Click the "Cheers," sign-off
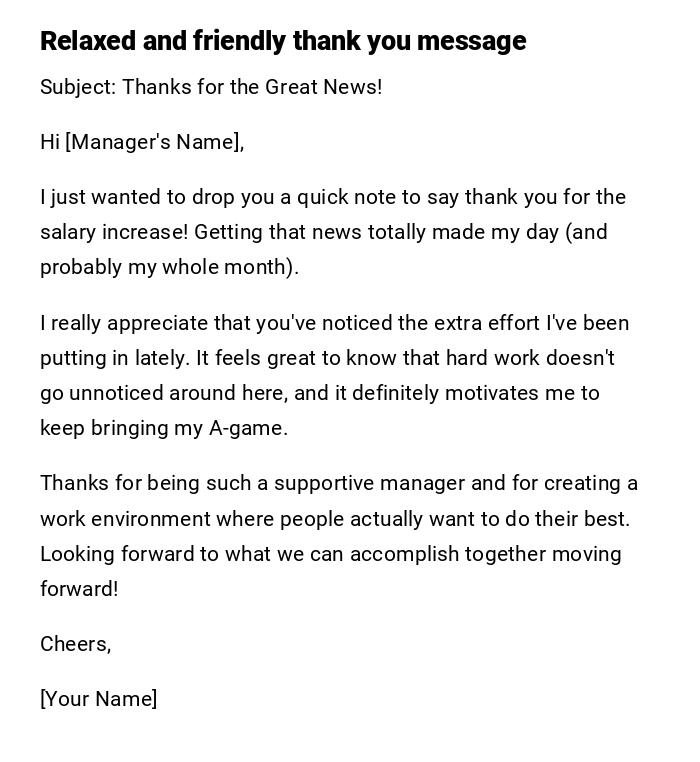700x762 pixels. coord(75,644)
